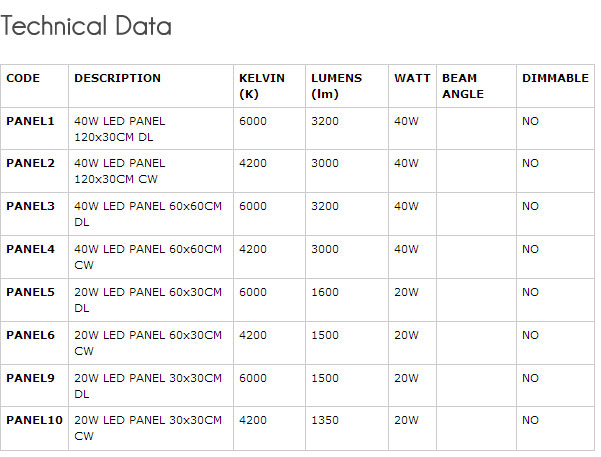Image resolution: width=601 pixels, height=457 pixels.
Task: Select the PANEL3 row code
Action: click(x=30, y=206)
